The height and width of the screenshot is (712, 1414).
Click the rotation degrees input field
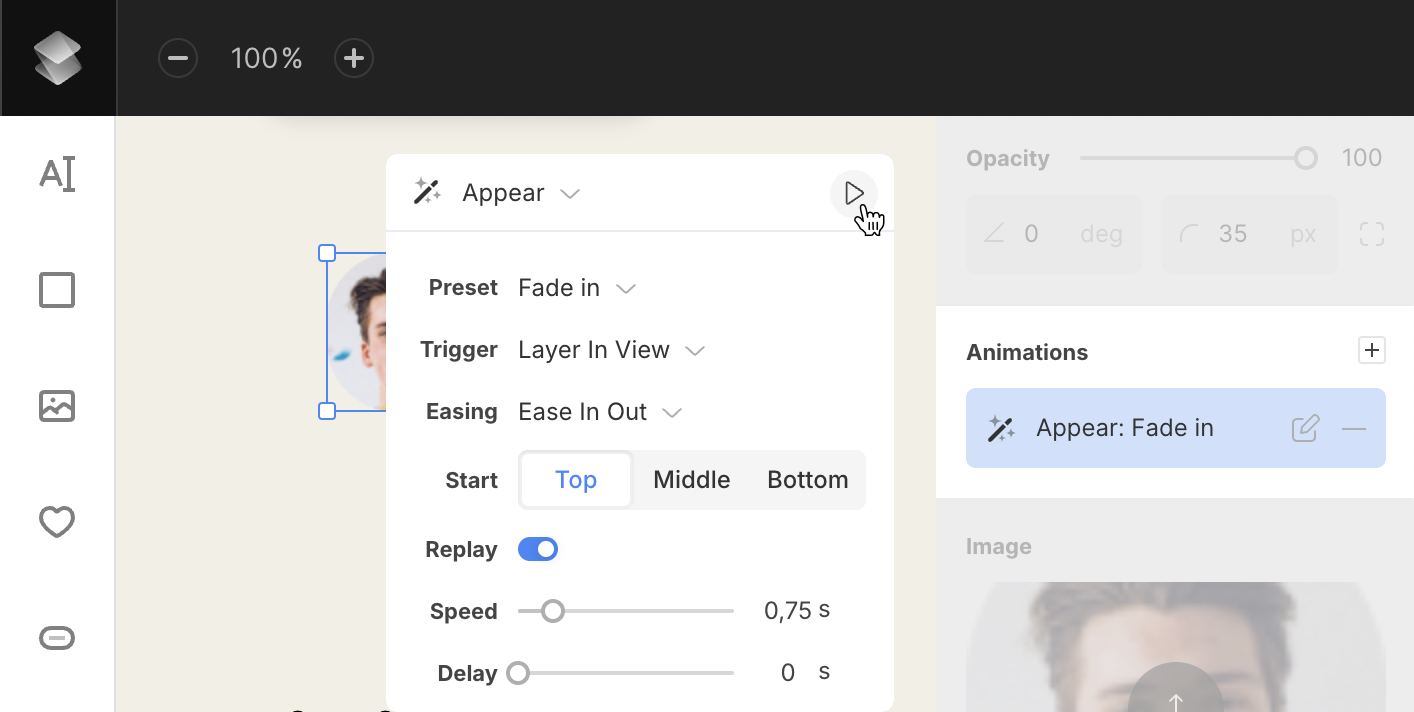click(x=1054, y=234)
